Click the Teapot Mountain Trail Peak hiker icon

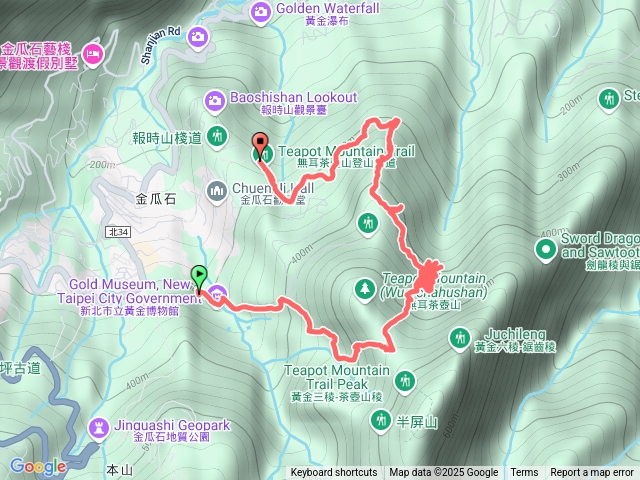[x=404, y=382]
